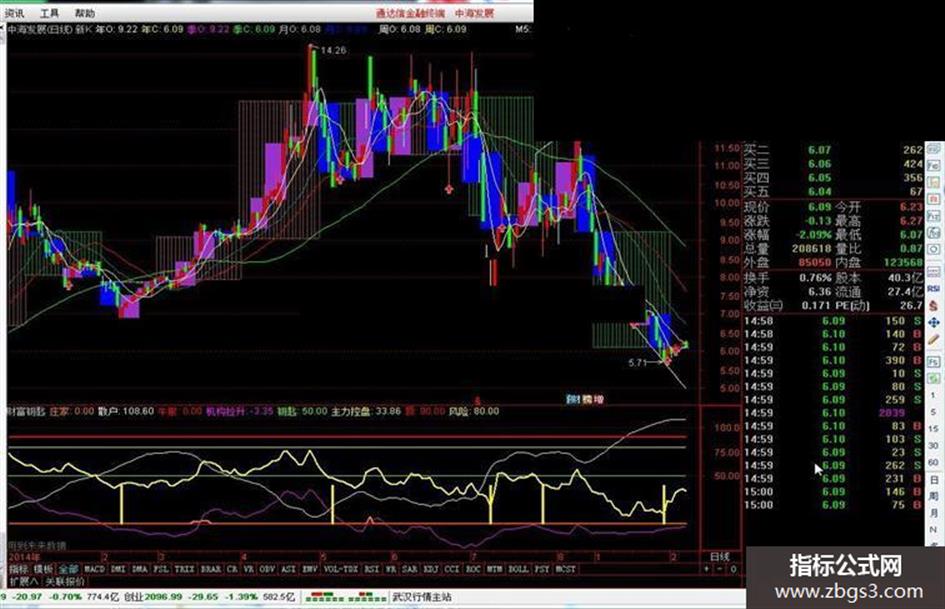Click the 创业 2096.99 index in status bar

153,597
